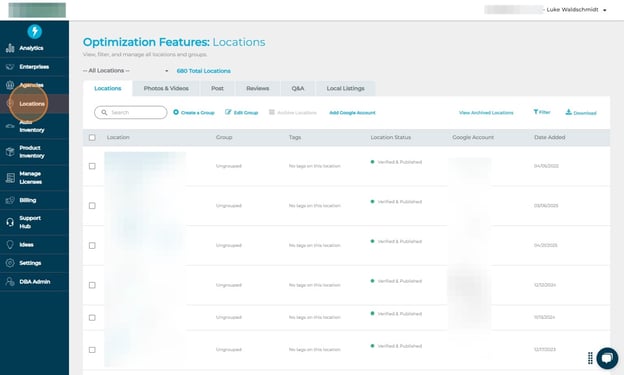Switch to the Local Listings tab
624x375 pixels.
[x=345, y=88]
